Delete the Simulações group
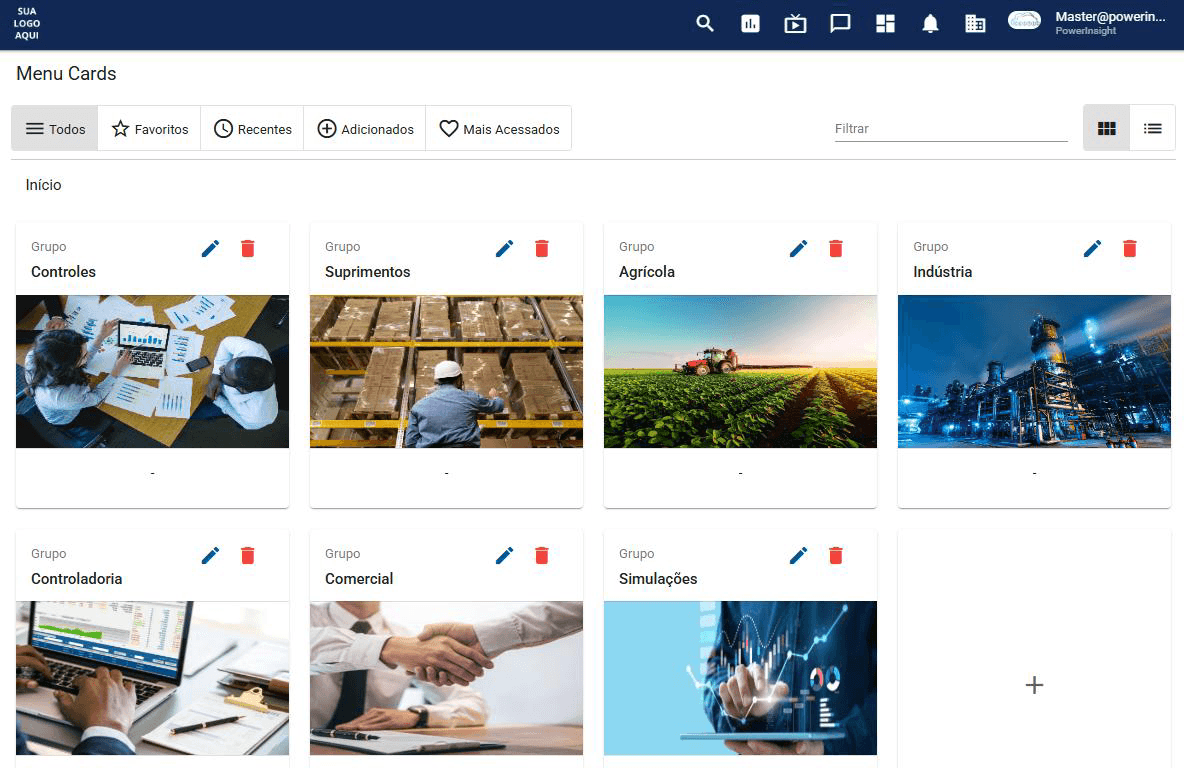This screenshot has width=1184, height=768. pyautogui.click(x=835, y=556)
